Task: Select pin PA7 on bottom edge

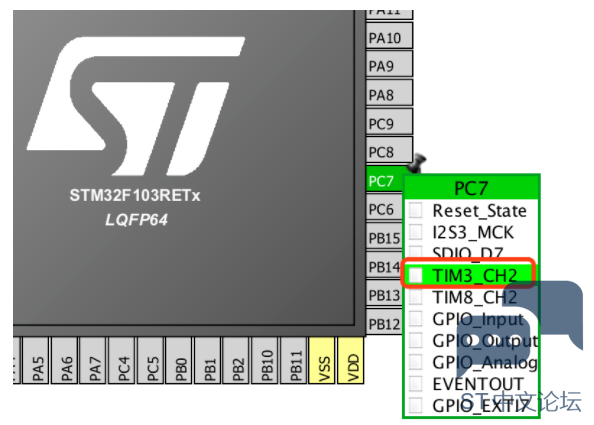Action: click(x=93, y=360)
